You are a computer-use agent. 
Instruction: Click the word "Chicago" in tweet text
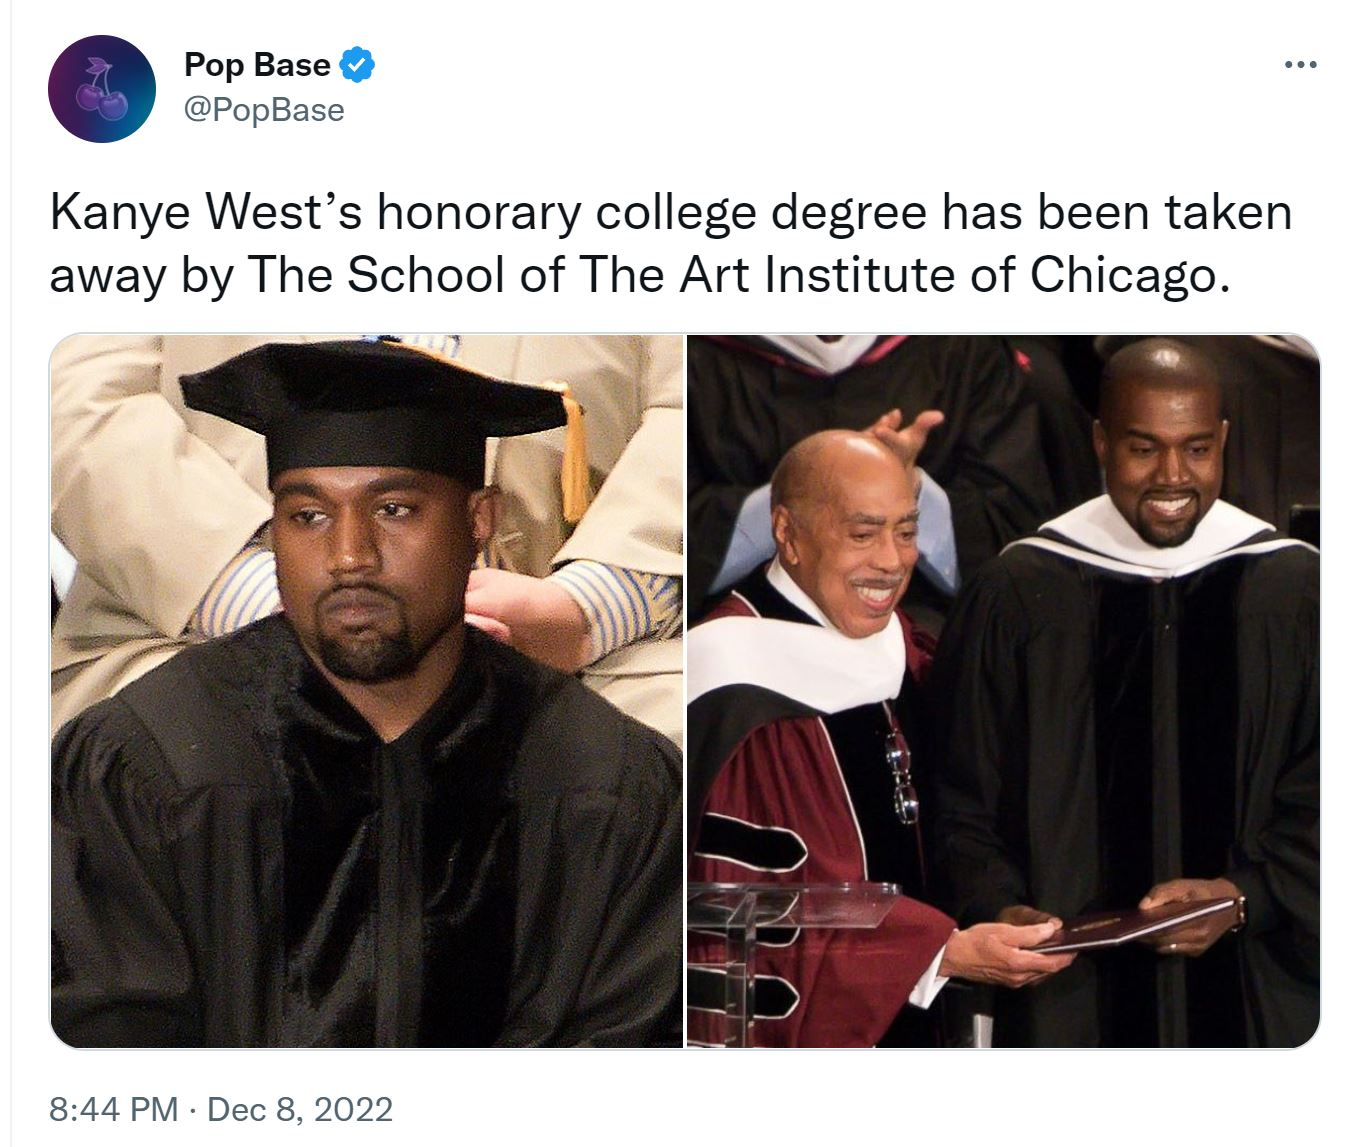[x=1123, y=275]
